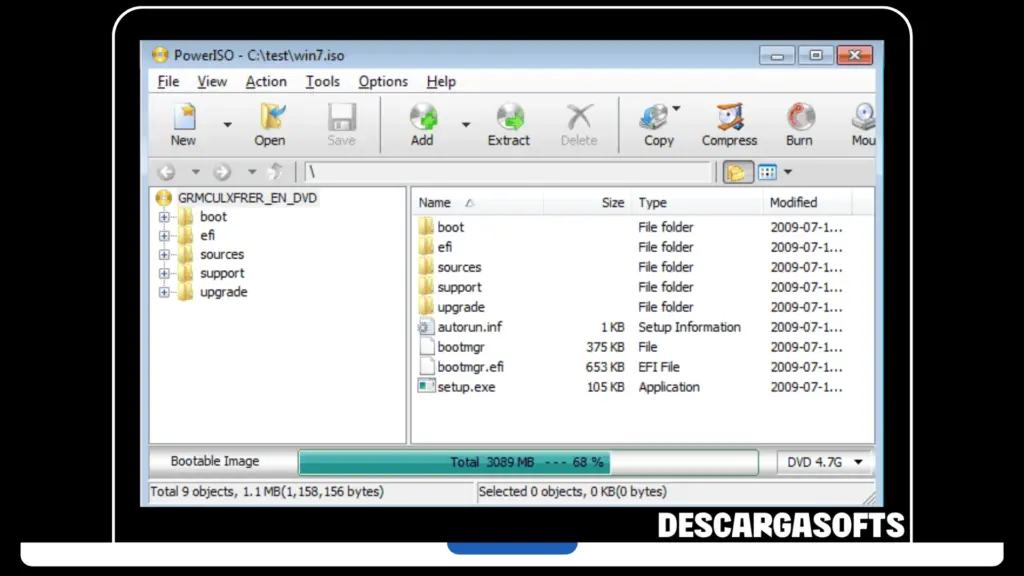
Task: Expand the sources folder in the tree
Action: pos(165,255)
